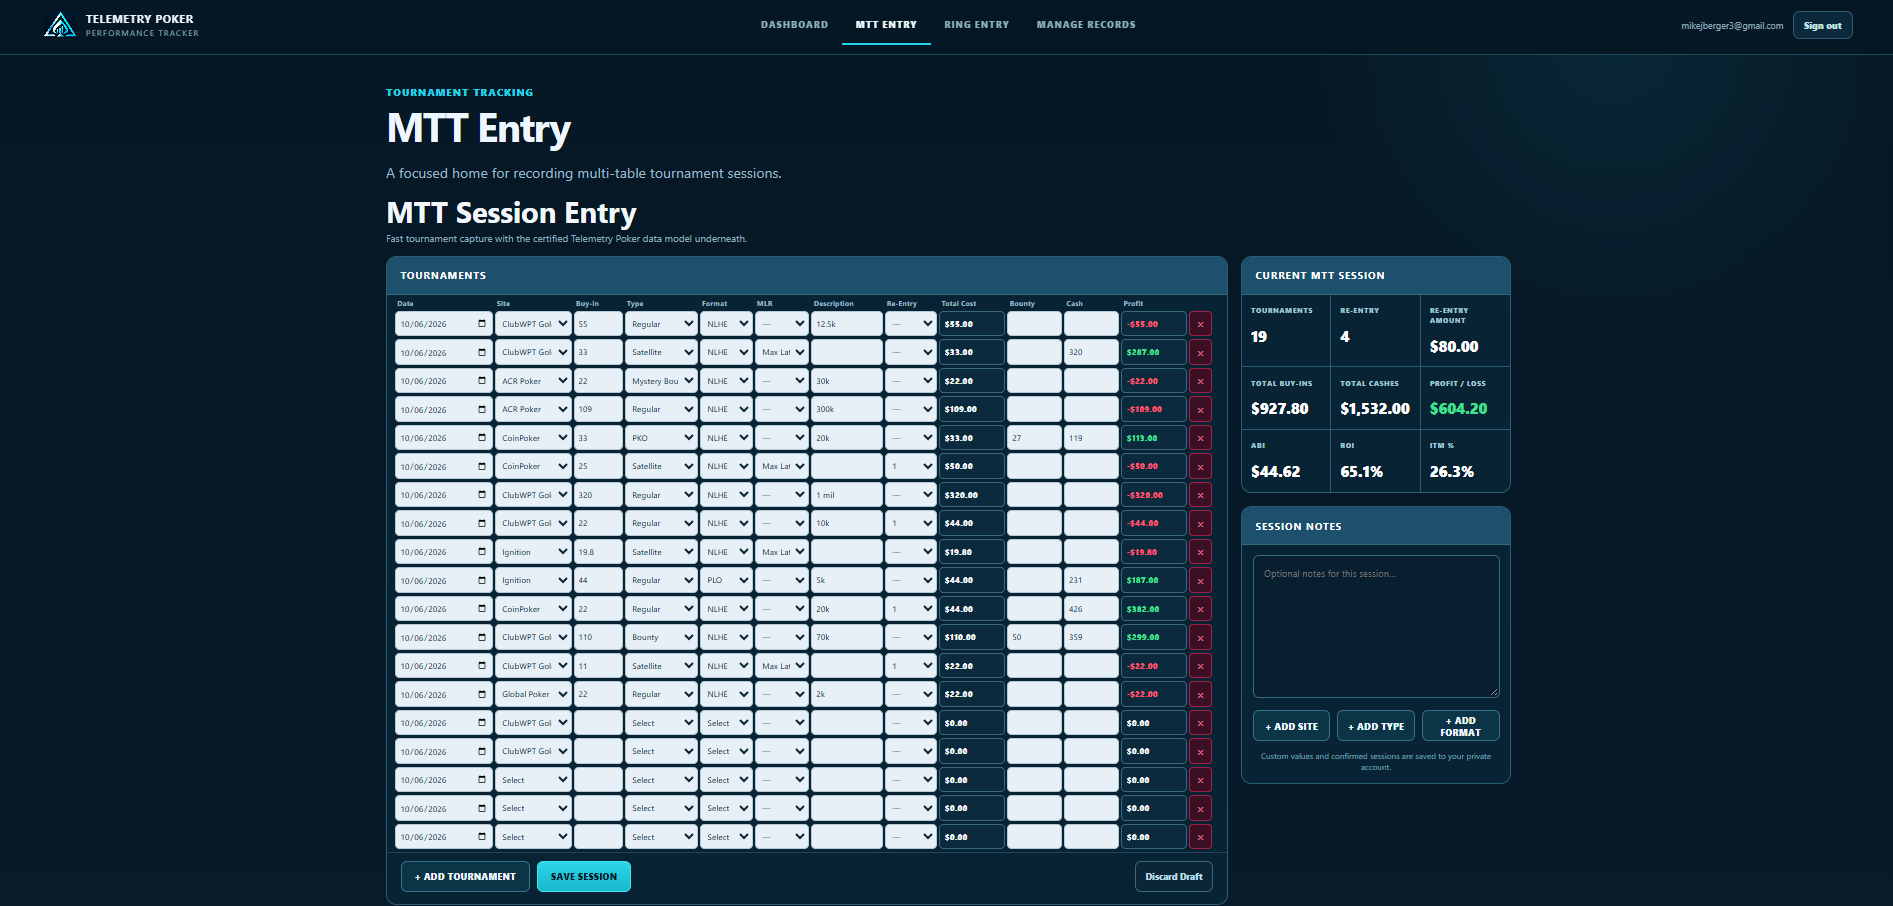Open the Global Poker site dropdown

[x=533, y=694]
